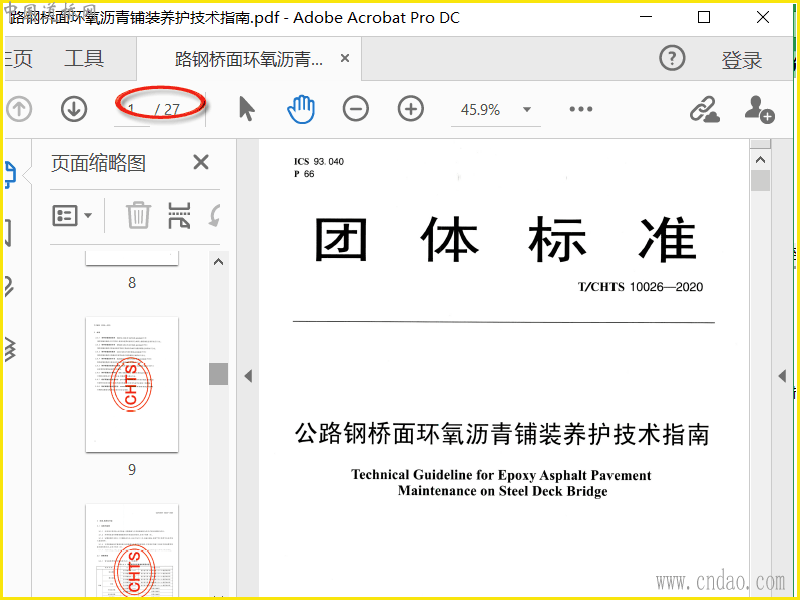The image size is (800, 600).
Task: Rotate pages with the rotate icon
Action: click(215, 215)
